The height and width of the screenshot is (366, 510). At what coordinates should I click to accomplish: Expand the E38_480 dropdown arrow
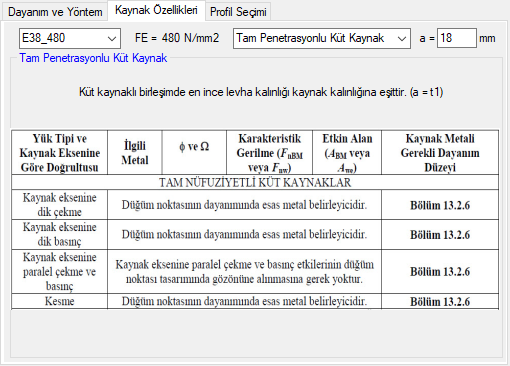click(112, 39)
